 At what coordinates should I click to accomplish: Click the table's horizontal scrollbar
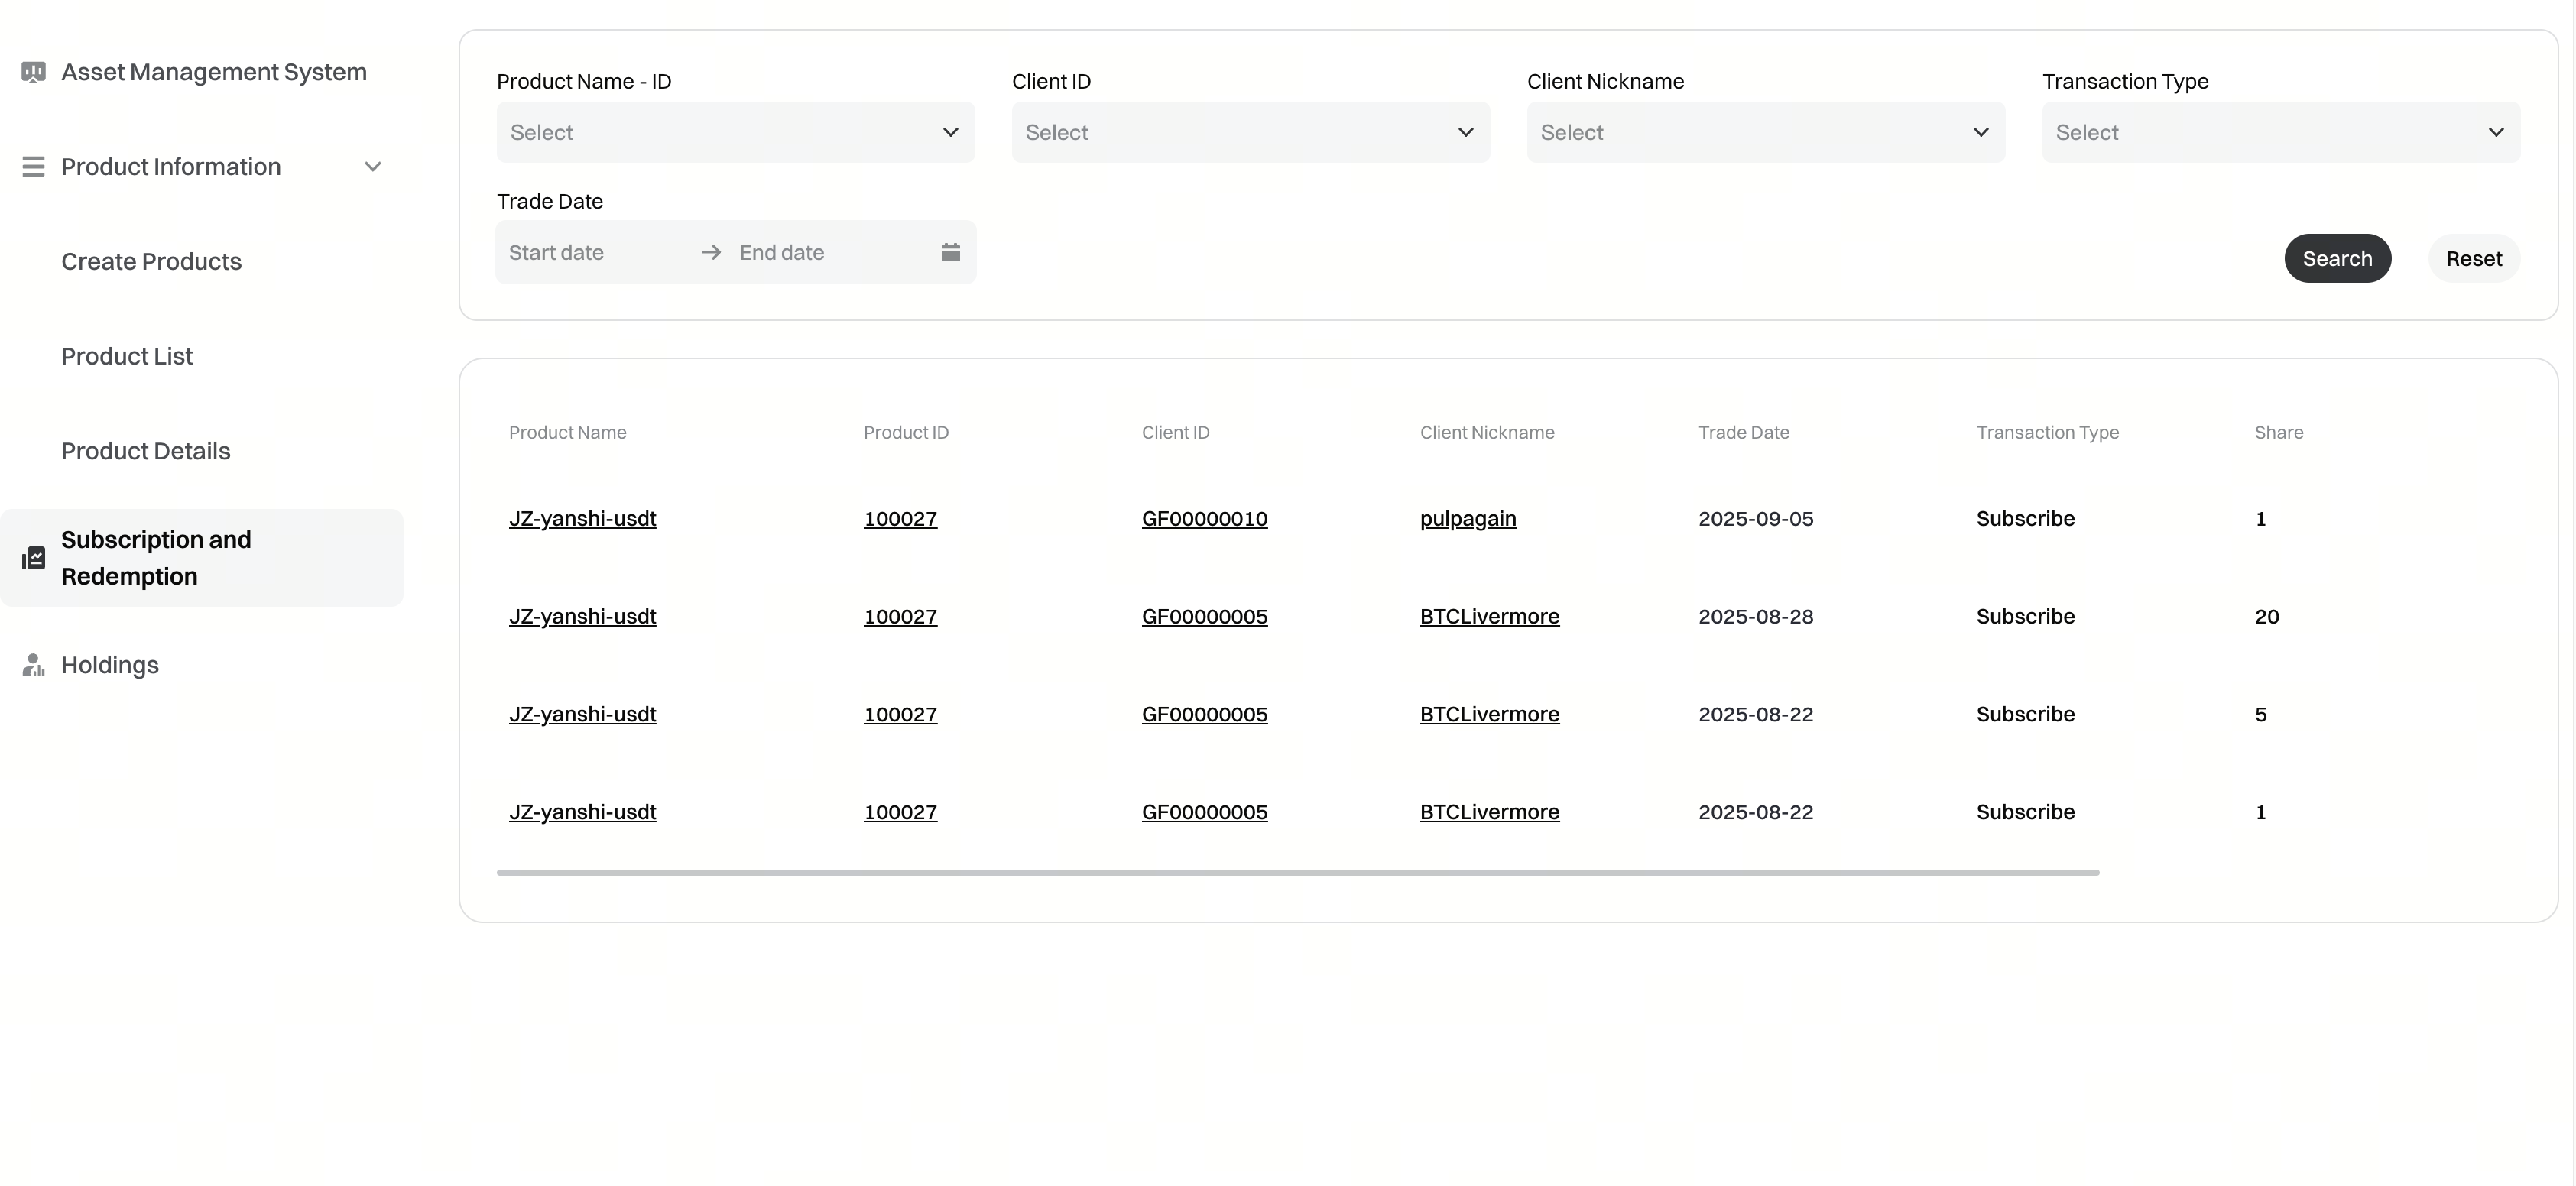1297,873
